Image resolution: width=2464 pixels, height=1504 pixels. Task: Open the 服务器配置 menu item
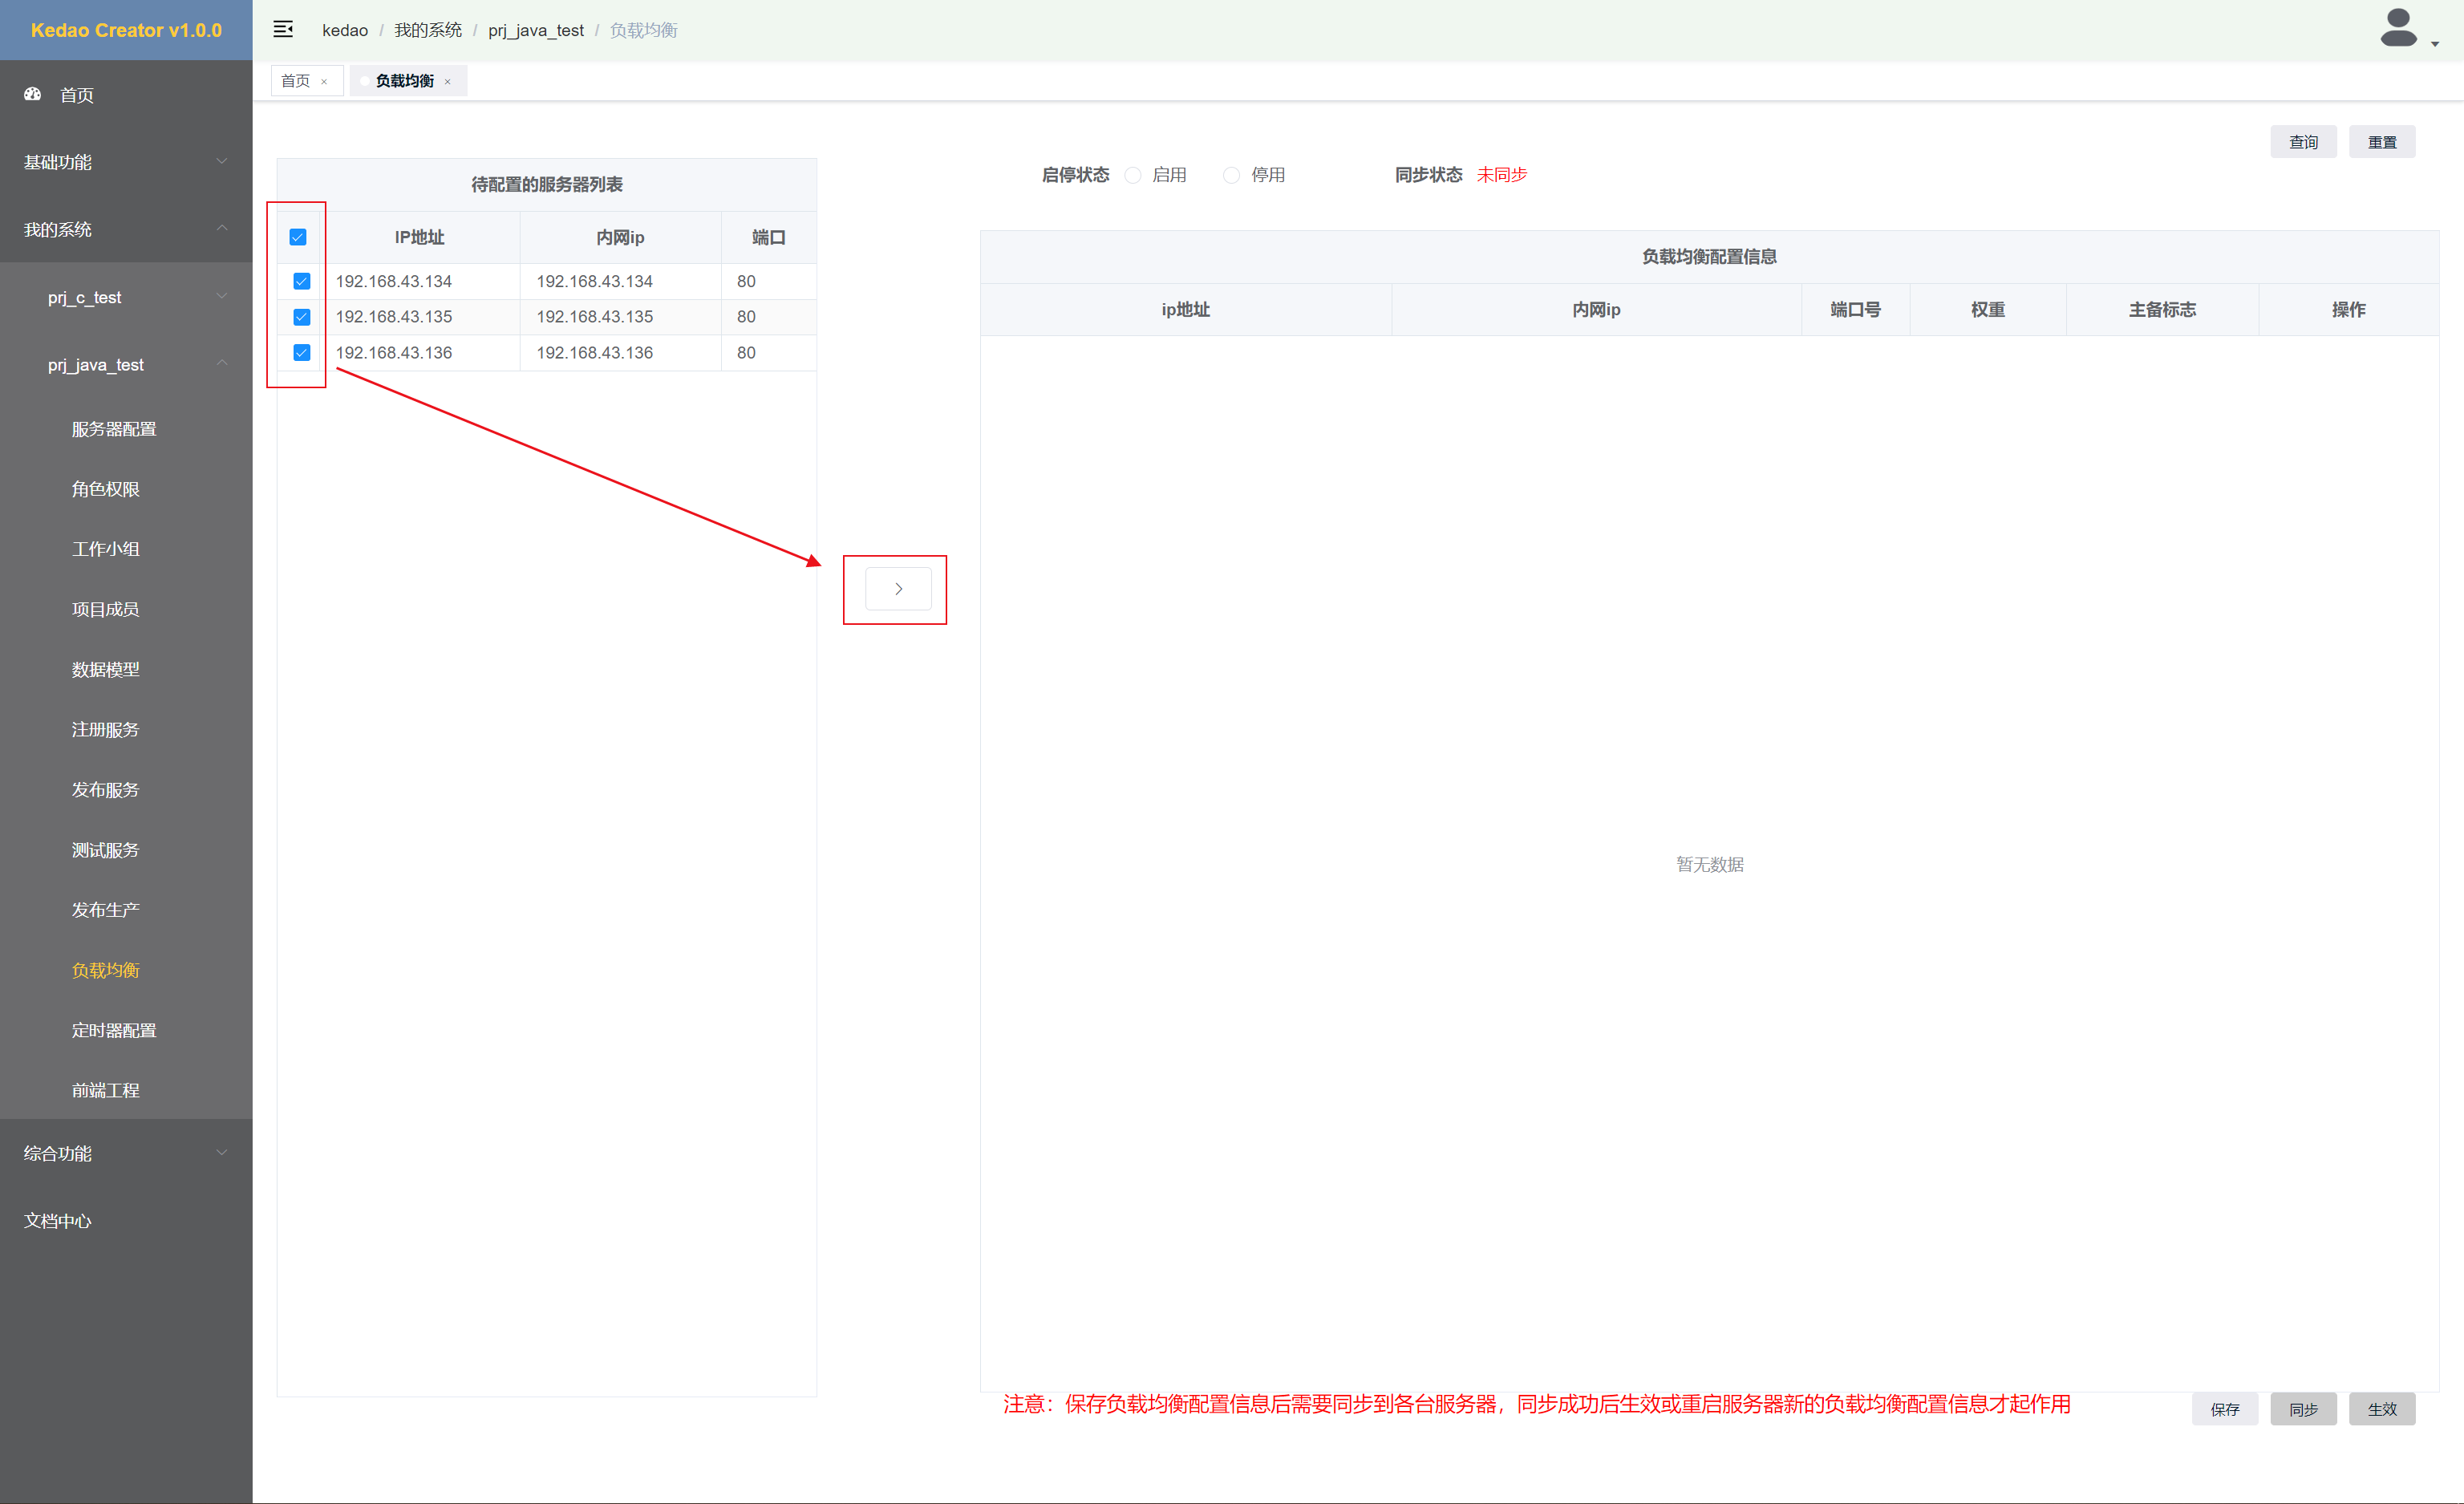tap(114, 429)
